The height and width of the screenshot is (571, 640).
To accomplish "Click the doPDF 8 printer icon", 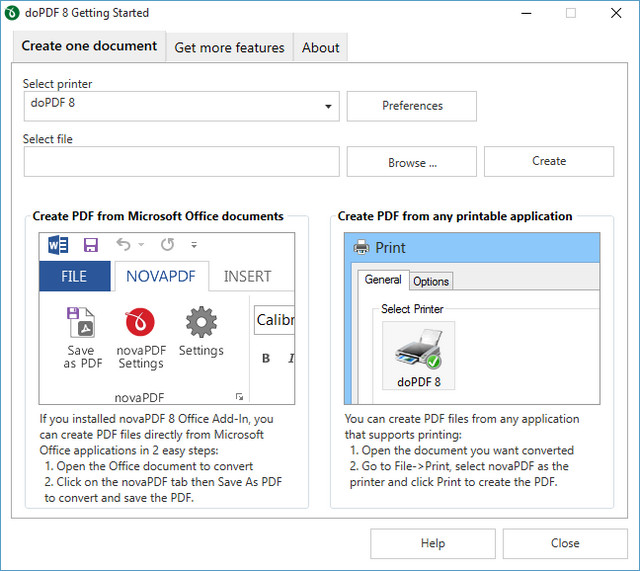I will click(x=418, y=349).
